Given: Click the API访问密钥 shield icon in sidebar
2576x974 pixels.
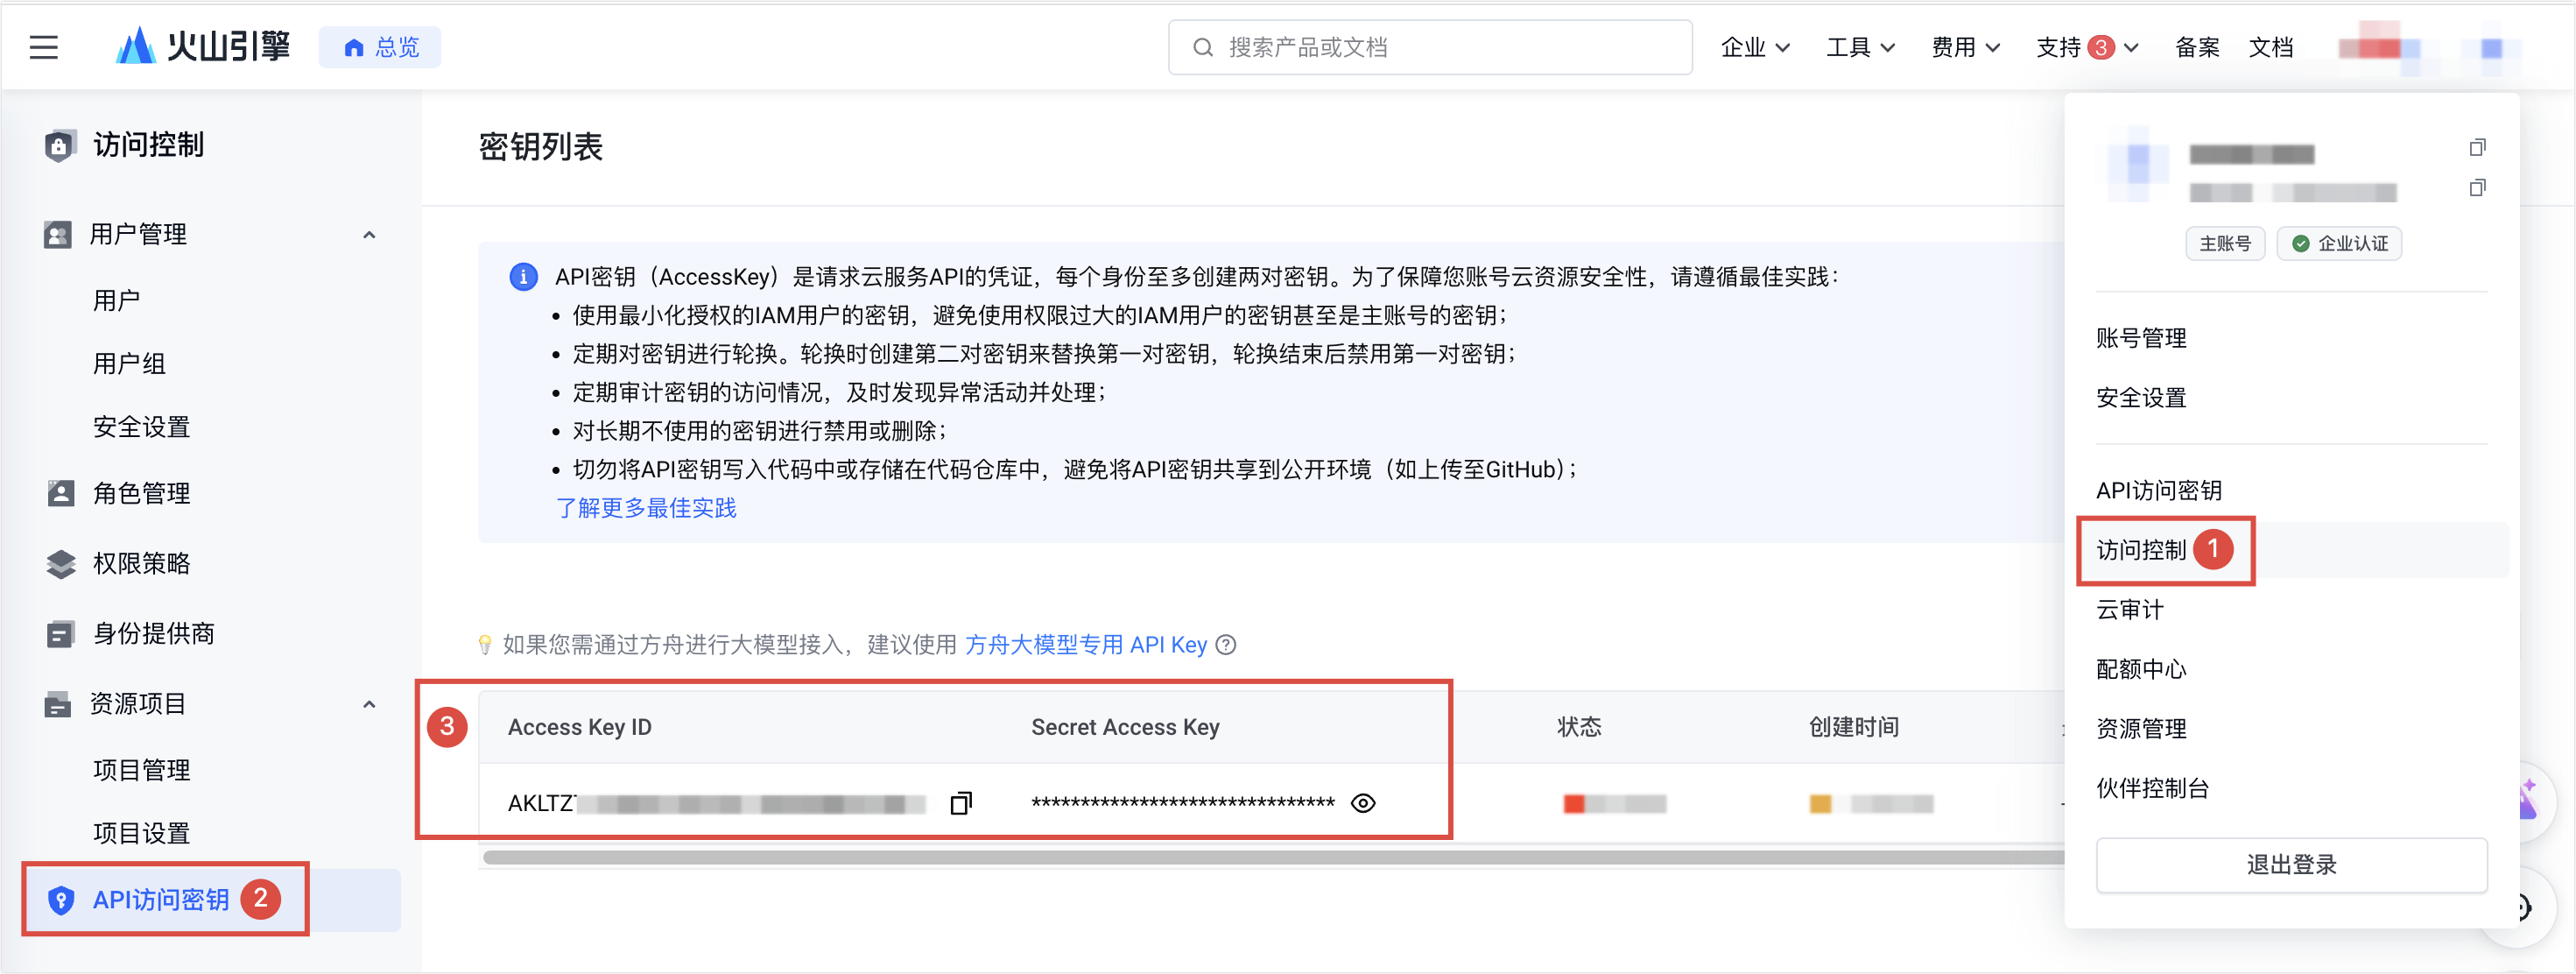Looking at the screenshot, I should pyautogui.click(x=60, y=901).
